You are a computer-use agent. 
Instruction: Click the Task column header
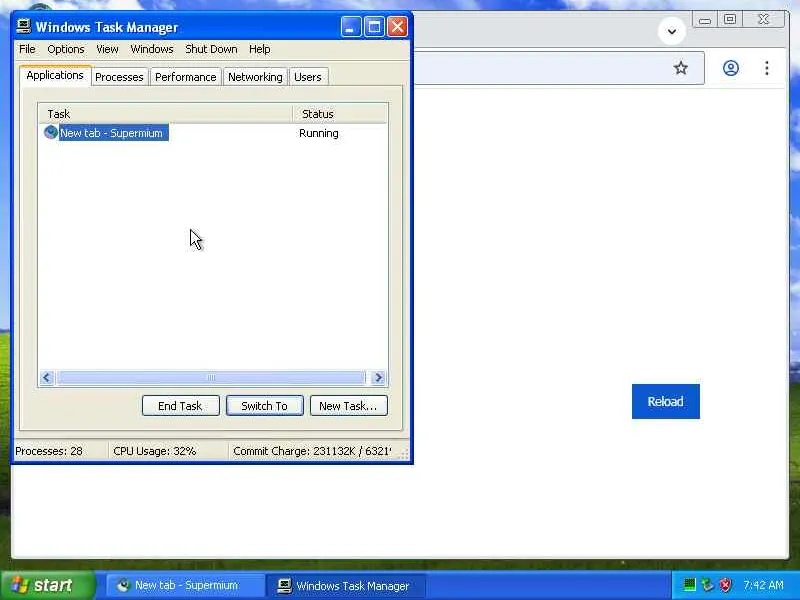165,114
